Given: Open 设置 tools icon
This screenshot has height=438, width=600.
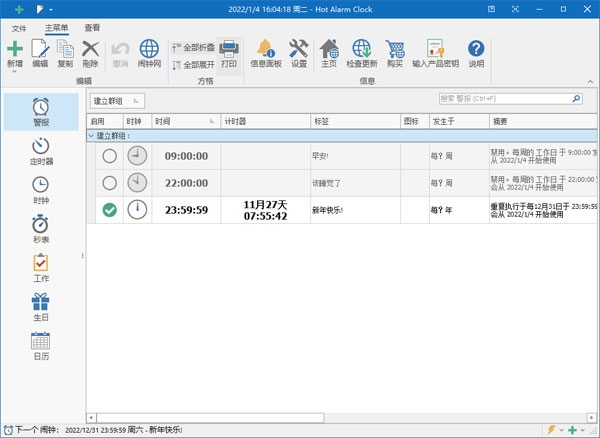Looking at the screenshot, I should coord(299,49).
